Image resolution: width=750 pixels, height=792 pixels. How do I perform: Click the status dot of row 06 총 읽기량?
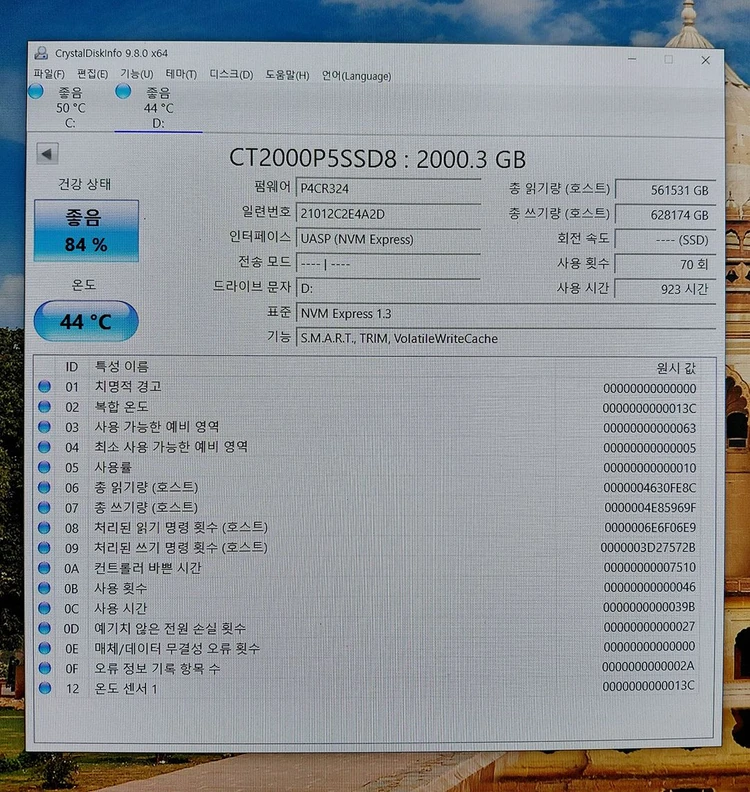tap(44, 487)
